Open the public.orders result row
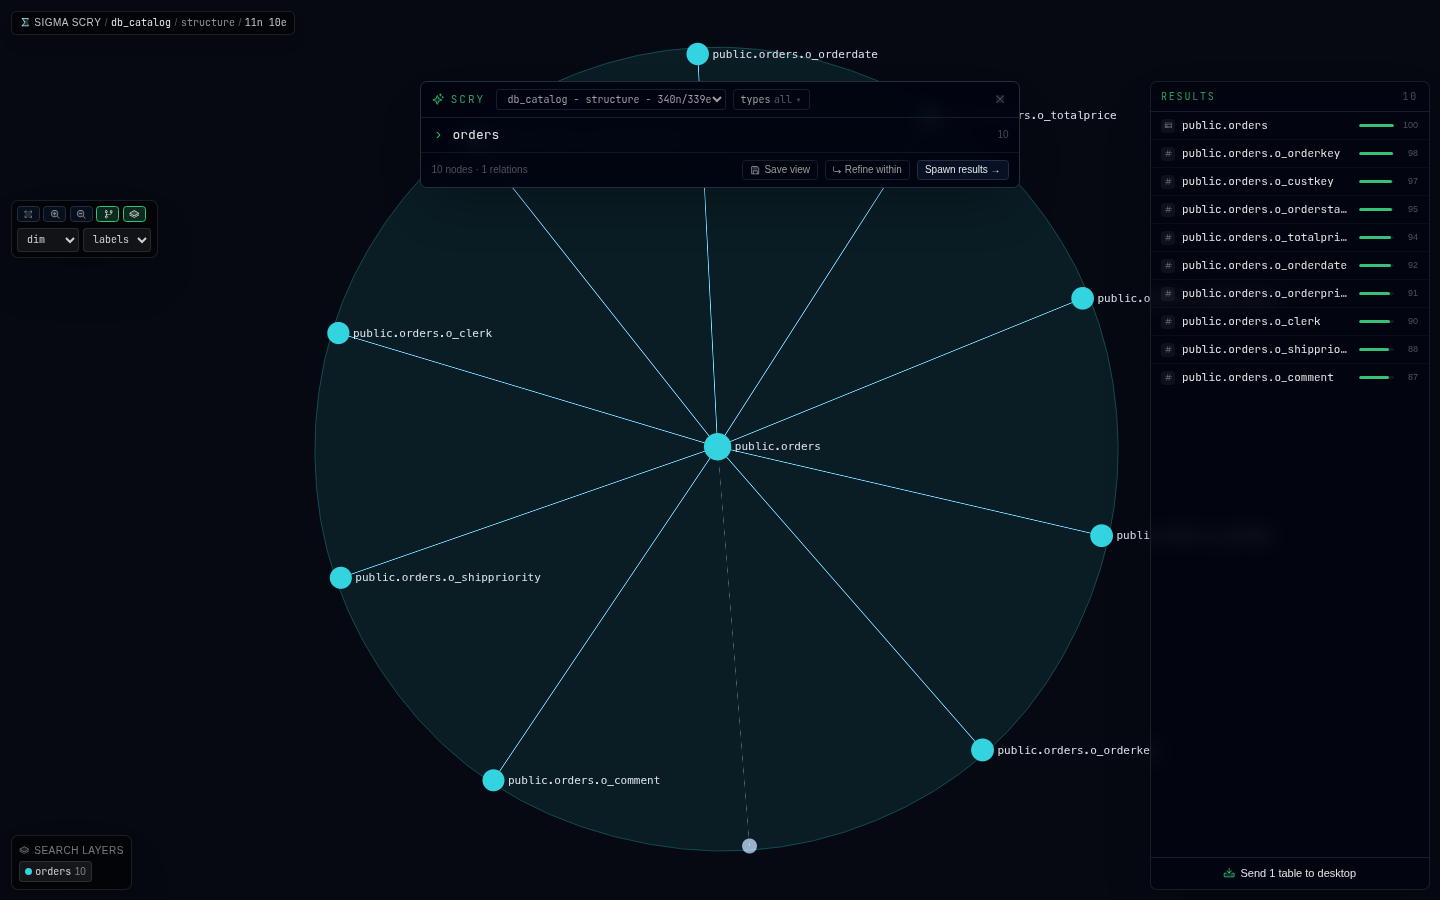Screen dimensions: 1440x900 pos(1290,125)
